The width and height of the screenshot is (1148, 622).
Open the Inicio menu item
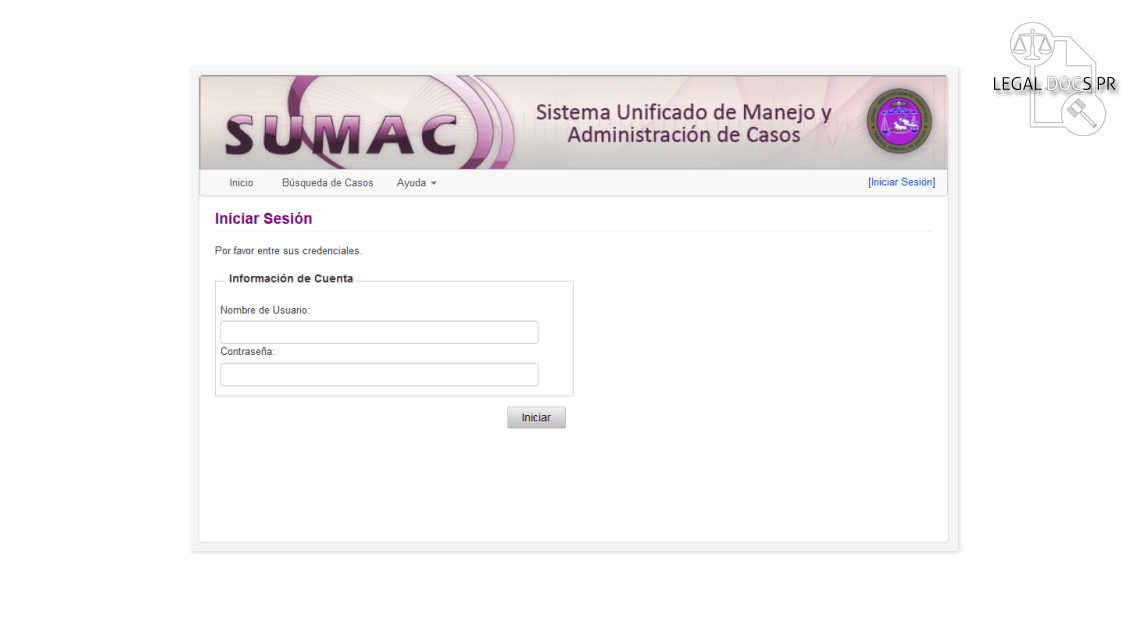[241, 183]
